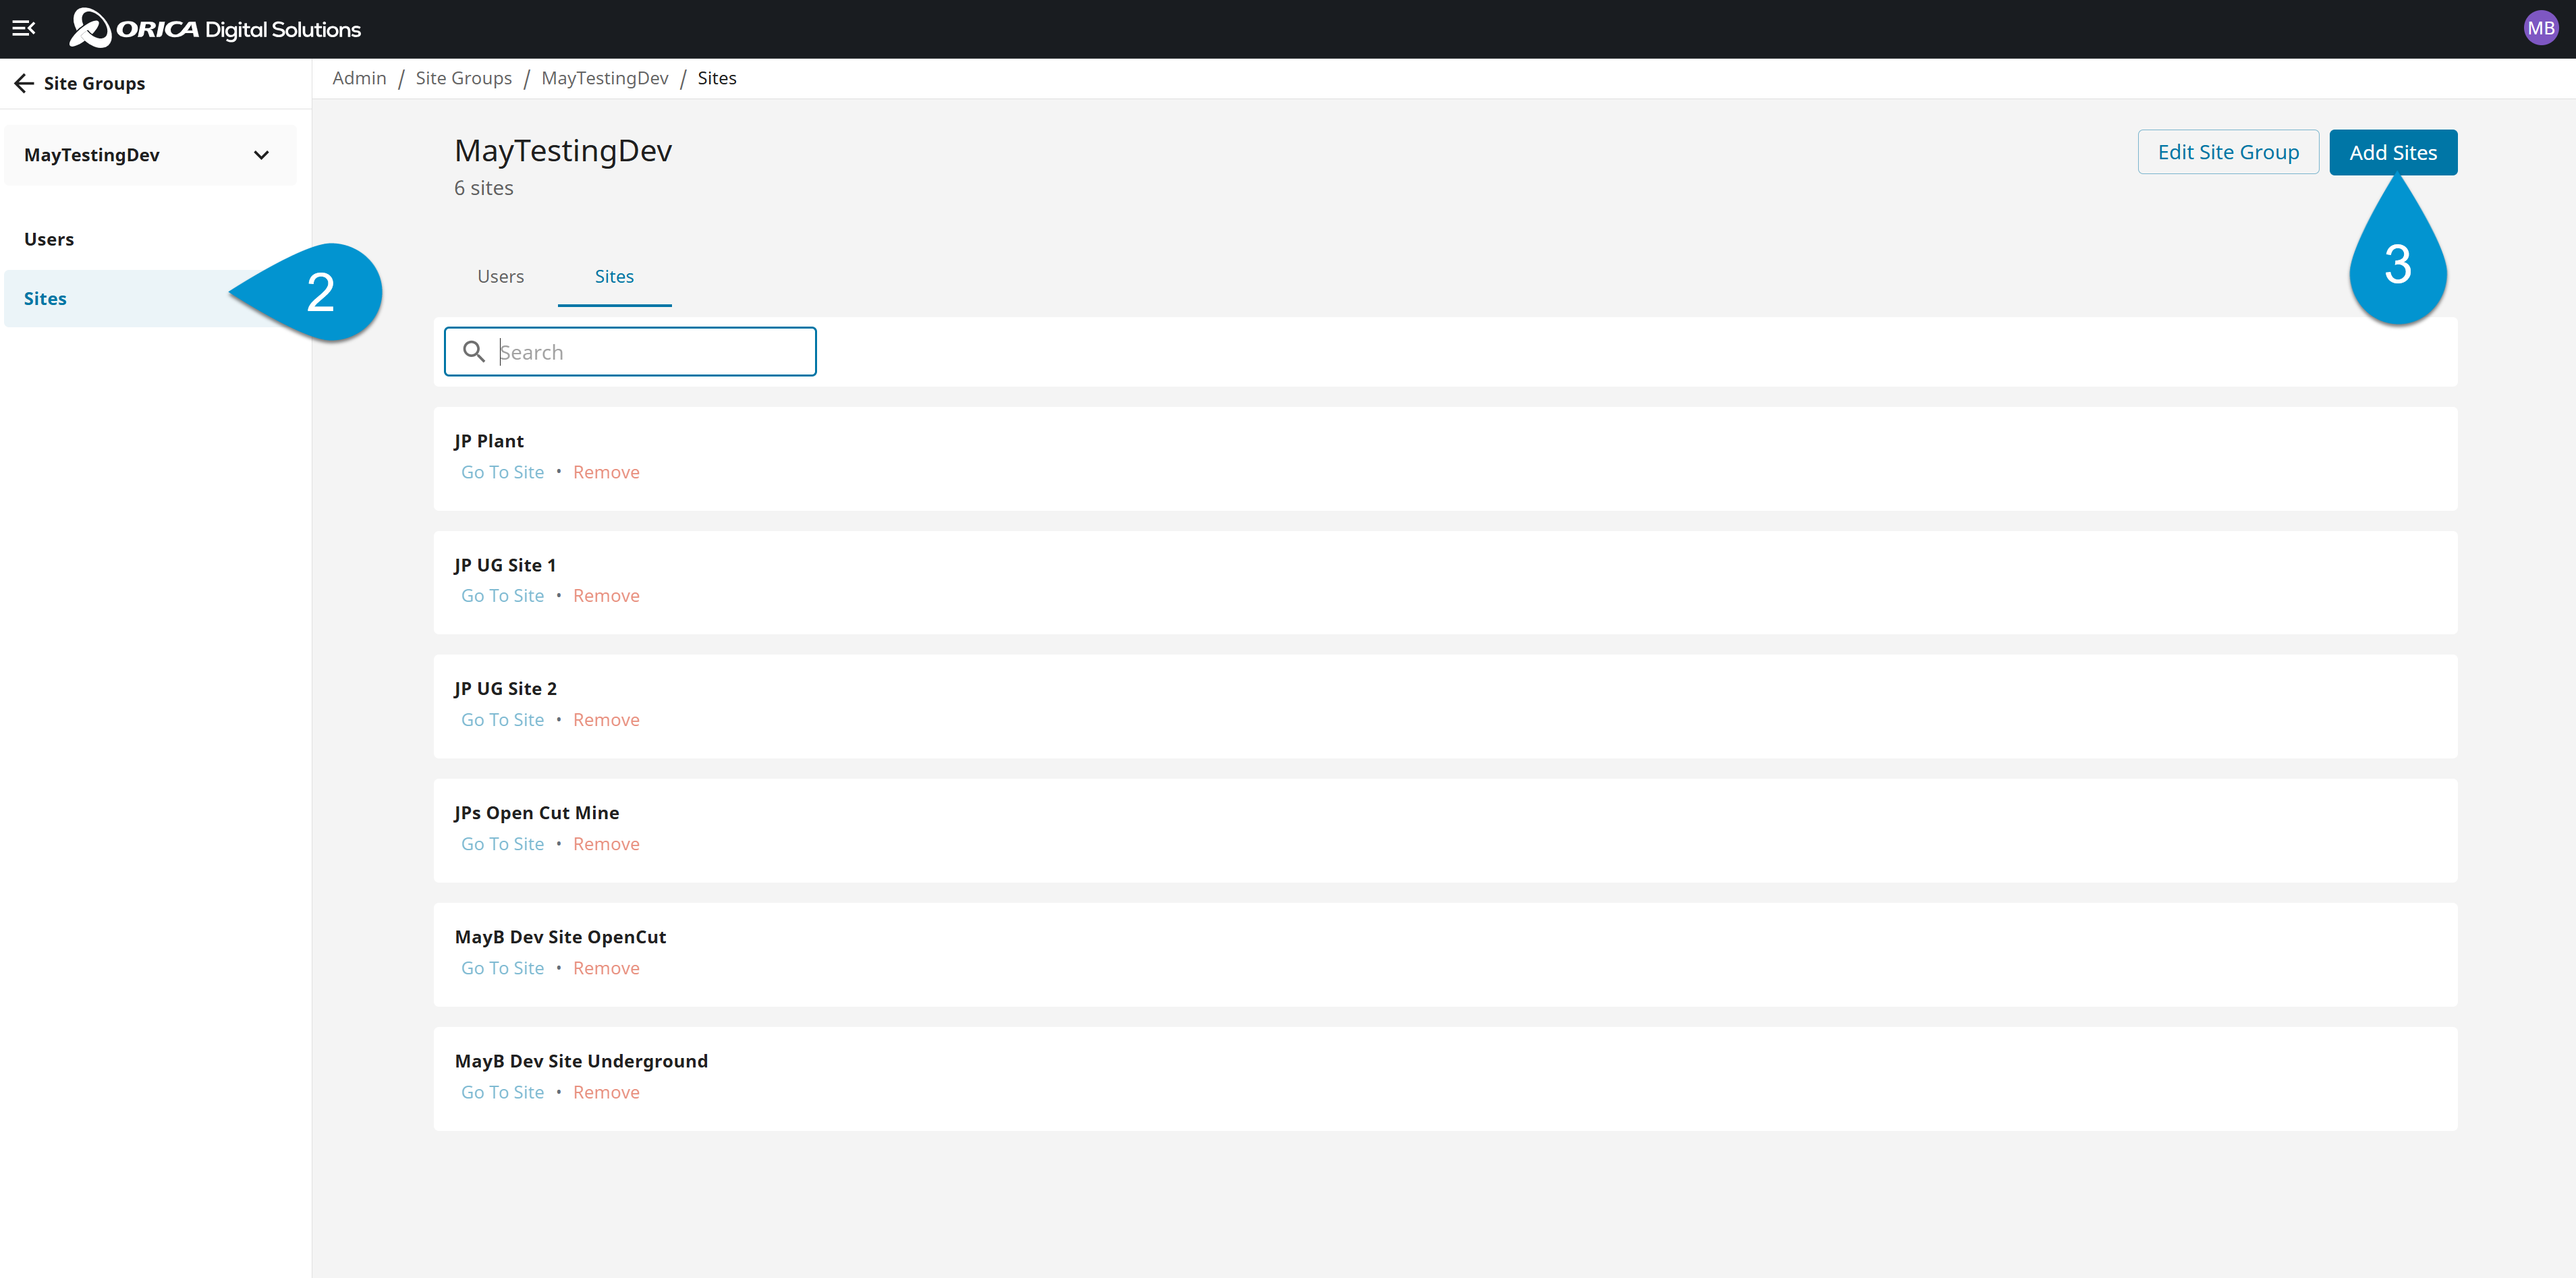Click the 6 sites count text

pos(484,188)
